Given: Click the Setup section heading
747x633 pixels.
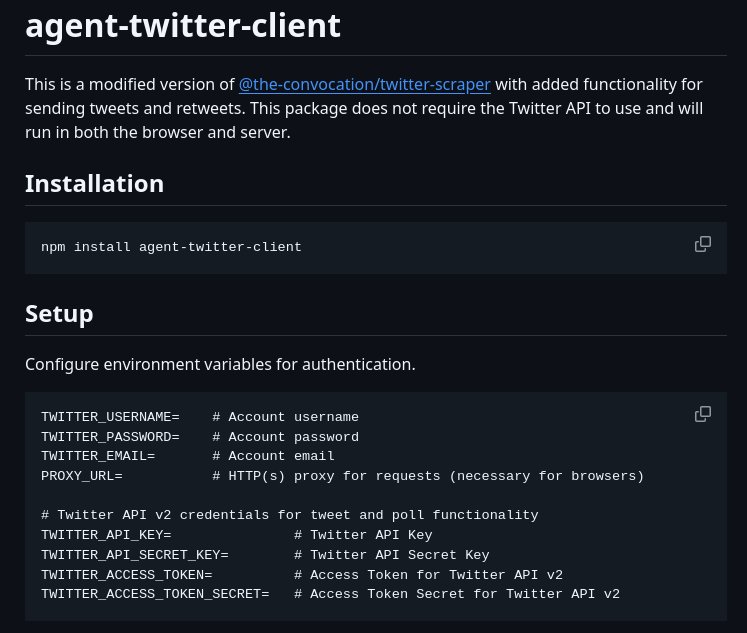Looking at the screenshot, I should [x=59, y=313].
